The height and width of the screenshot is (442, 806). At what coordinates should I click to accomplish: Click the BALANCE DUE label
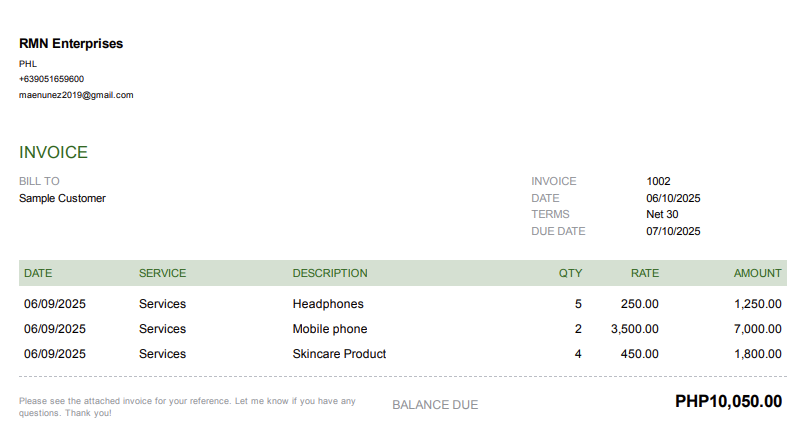tap(435, 405)
